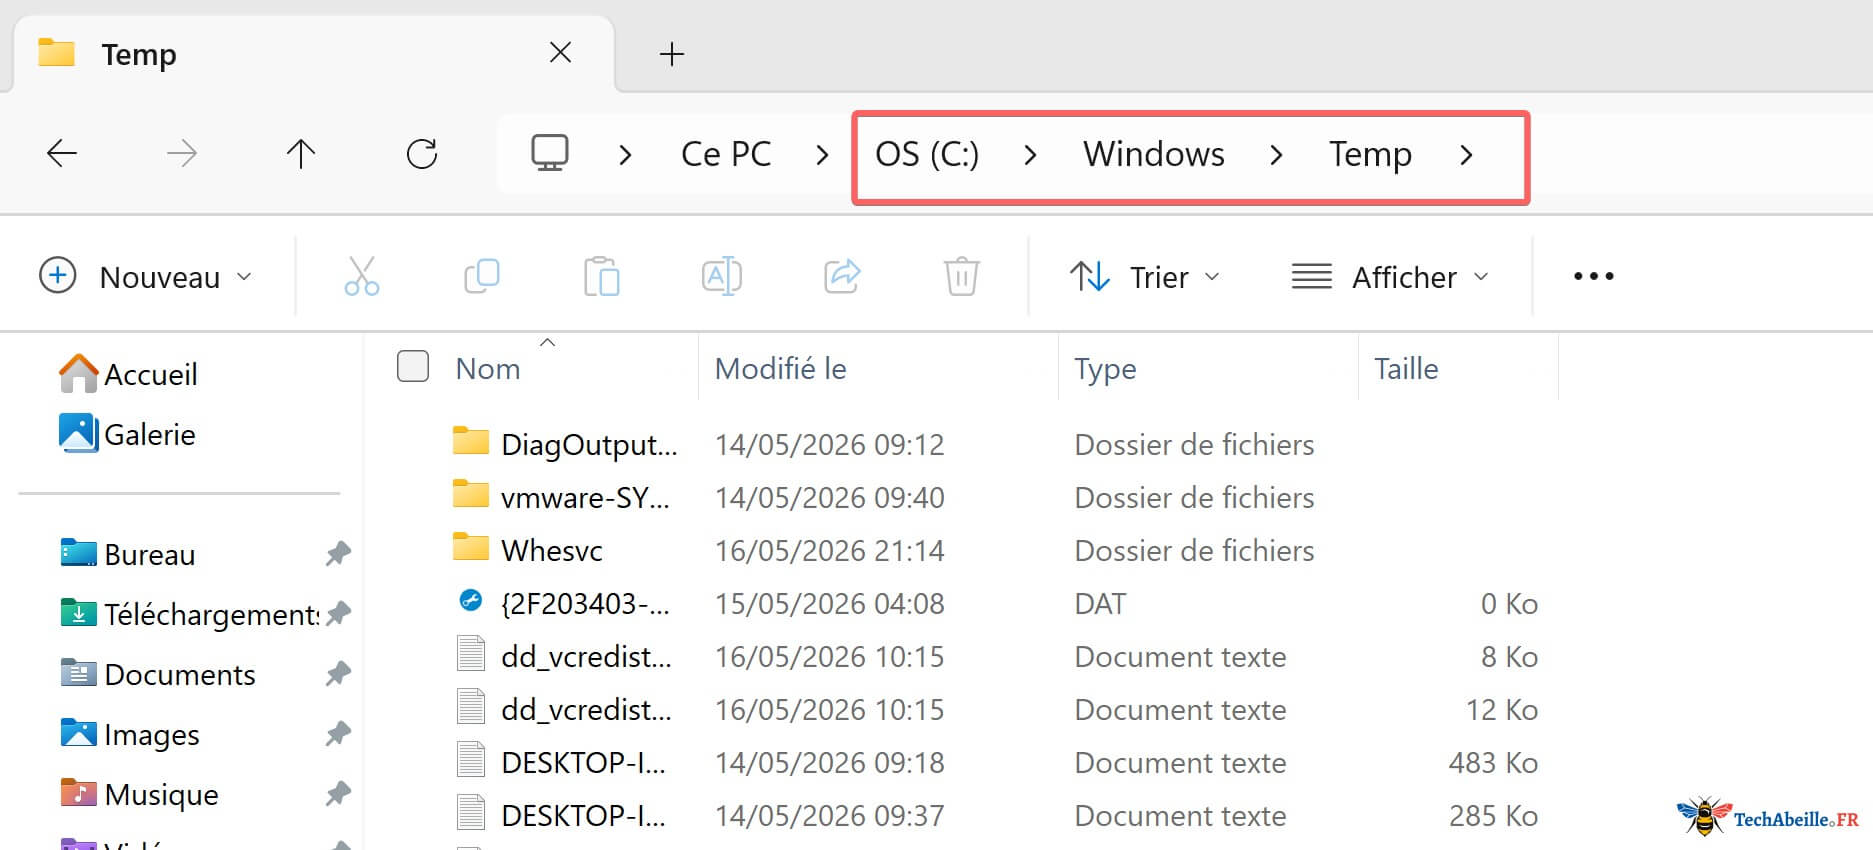The height and width of the screenshot is (850, 1873).
Task: Open Images in the sidebar
Action: 130,734
